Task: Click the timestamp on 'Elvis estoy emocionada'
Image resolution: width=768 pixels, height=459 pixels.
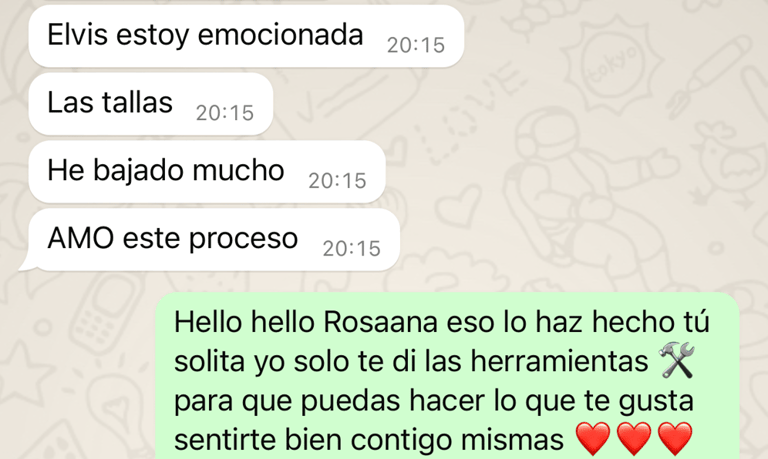Action: [x=416, y=46]
